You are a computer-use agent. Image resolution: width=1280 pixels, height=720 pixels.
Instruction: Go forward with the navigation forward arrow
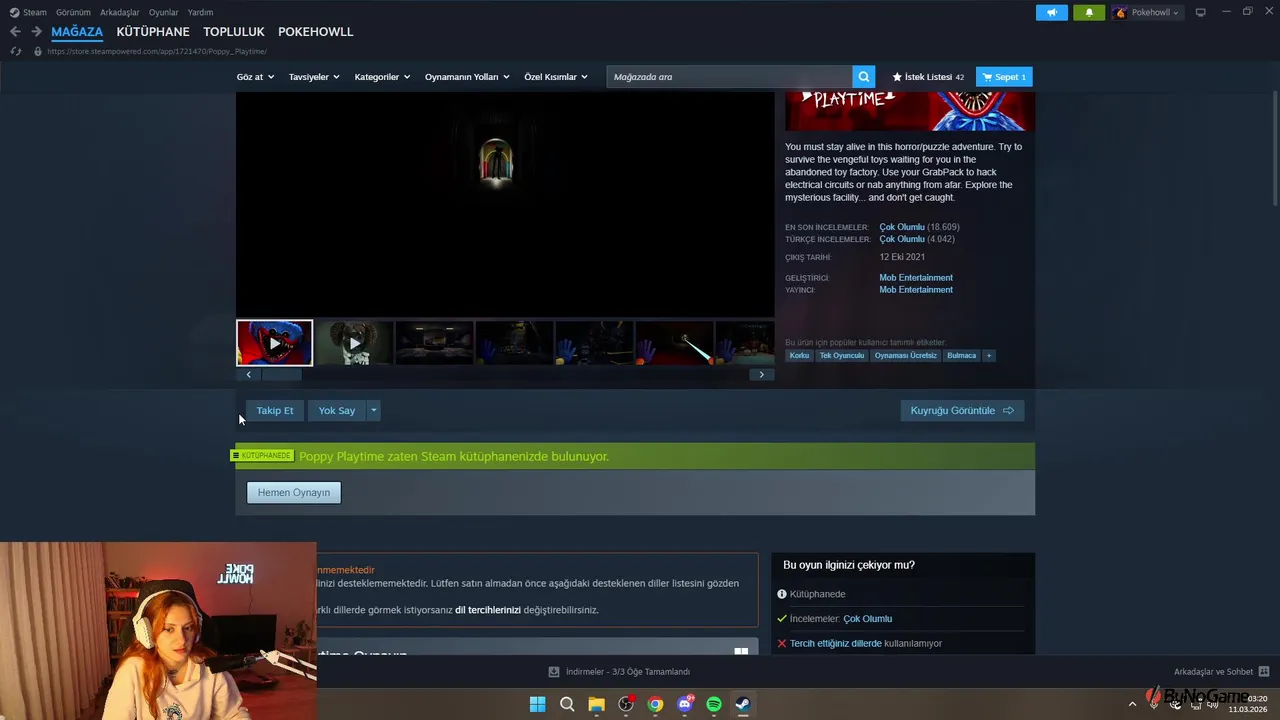[x=36, y=32]
